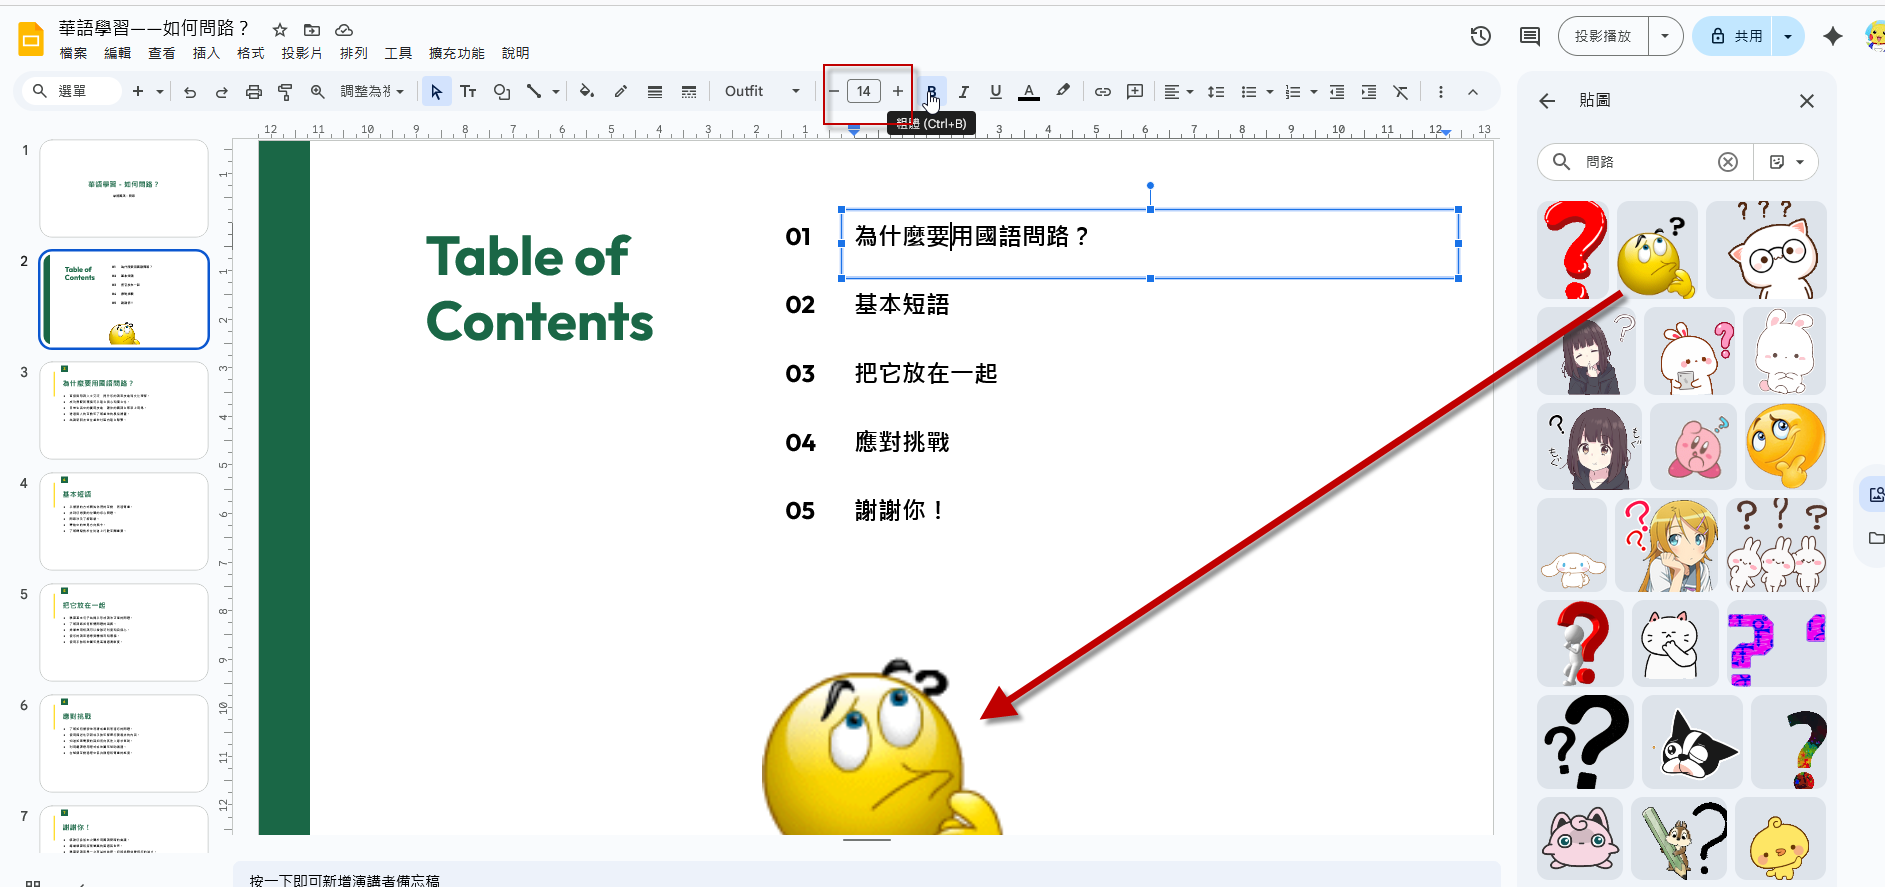Click the undo icon in toolbar
This screenshot has width=1885, height=887.
pyautogui.click(x=190, y=92)
